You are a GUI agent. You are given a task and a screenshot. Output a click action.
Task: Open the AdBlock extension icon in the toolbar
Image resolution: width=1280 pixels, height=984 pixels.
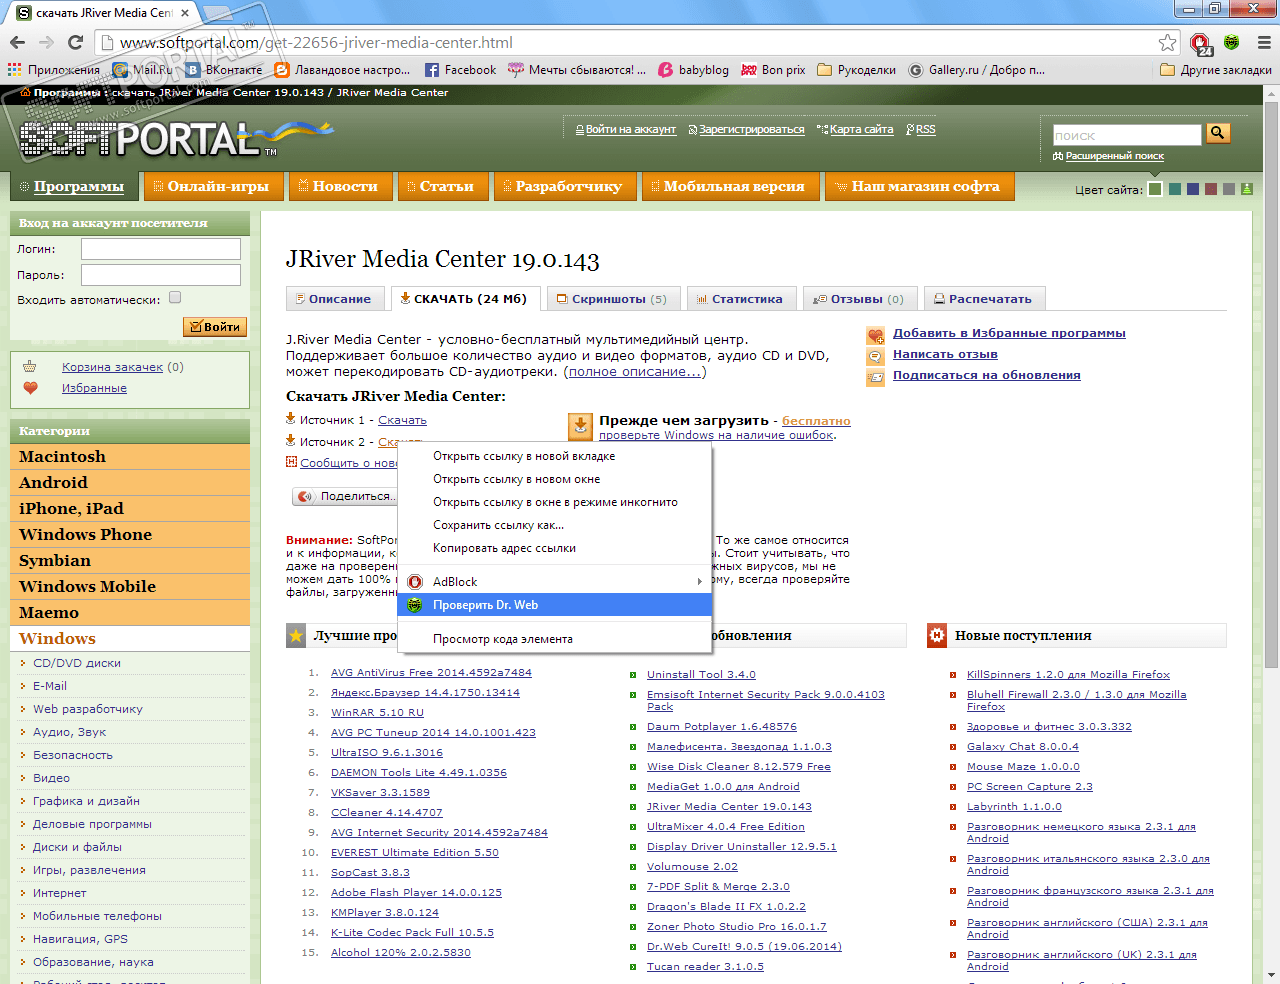(1201, 43)
